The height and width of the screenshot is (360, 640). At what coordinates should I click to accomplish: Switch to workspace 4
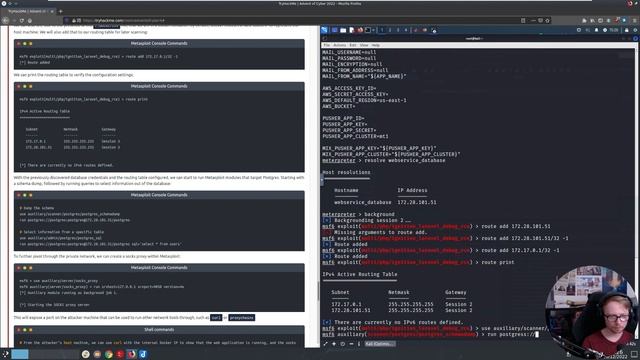click(406, 30)
